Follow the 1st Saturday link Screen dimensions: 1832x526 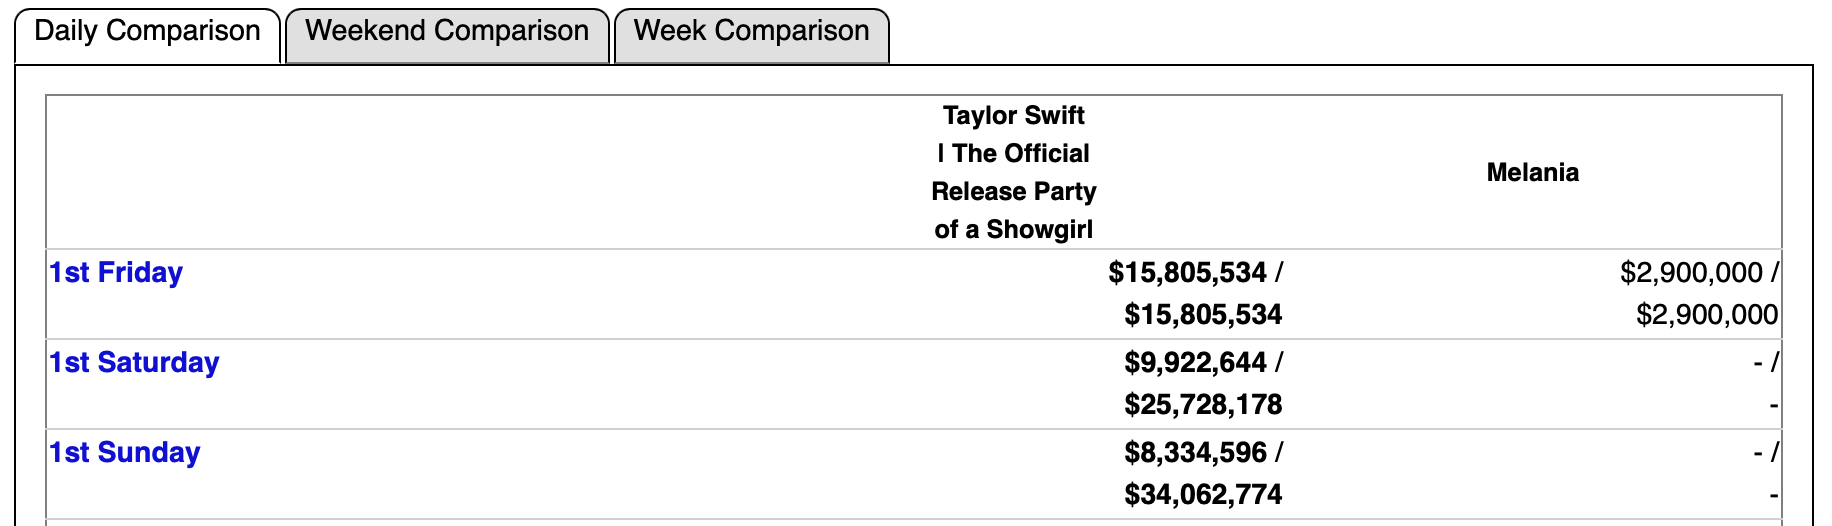click(x=134, y=363)
